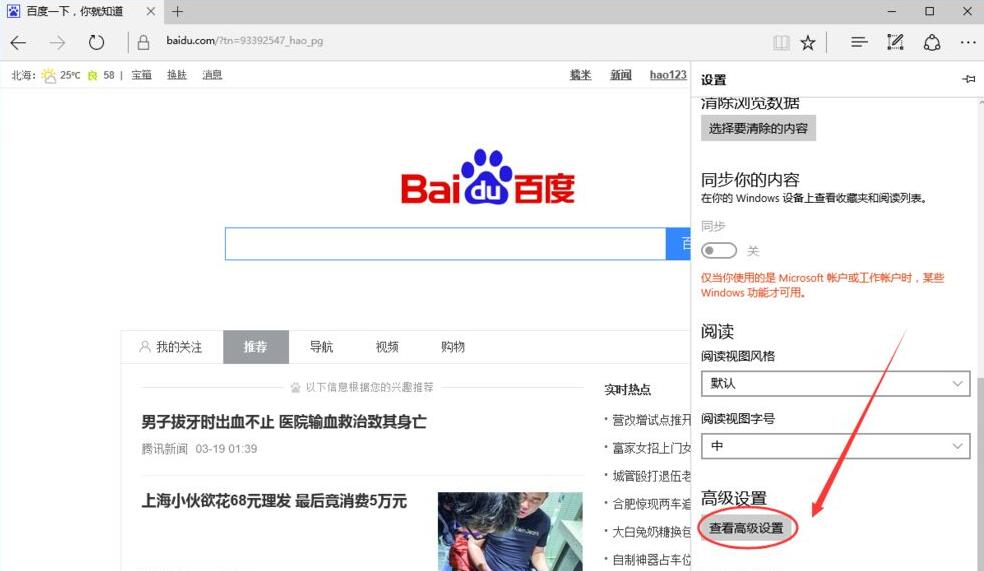Click hot topic 城管殴打退伍老兵
The image size is (984, 571).
(x=651, y=476)
